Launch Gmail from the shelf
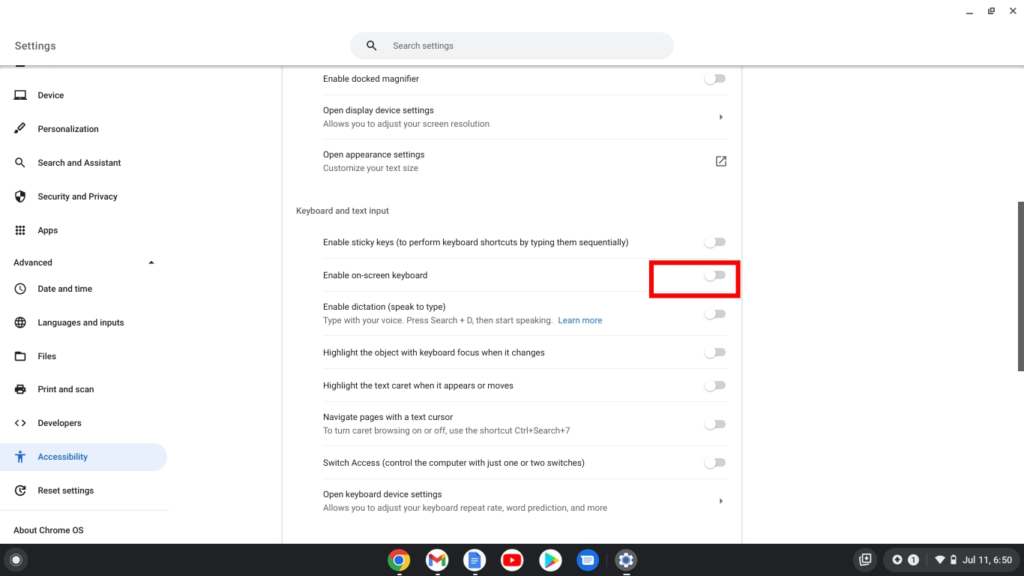The image size is (1024, 576). tap(437, 560)
